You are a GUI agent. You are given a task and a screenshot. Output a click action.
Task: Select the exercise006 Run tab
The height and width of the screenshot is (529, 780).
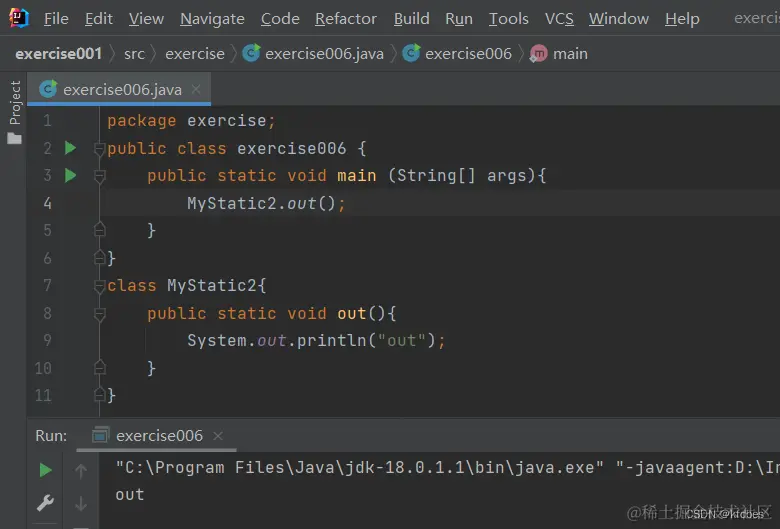point(159,435)
